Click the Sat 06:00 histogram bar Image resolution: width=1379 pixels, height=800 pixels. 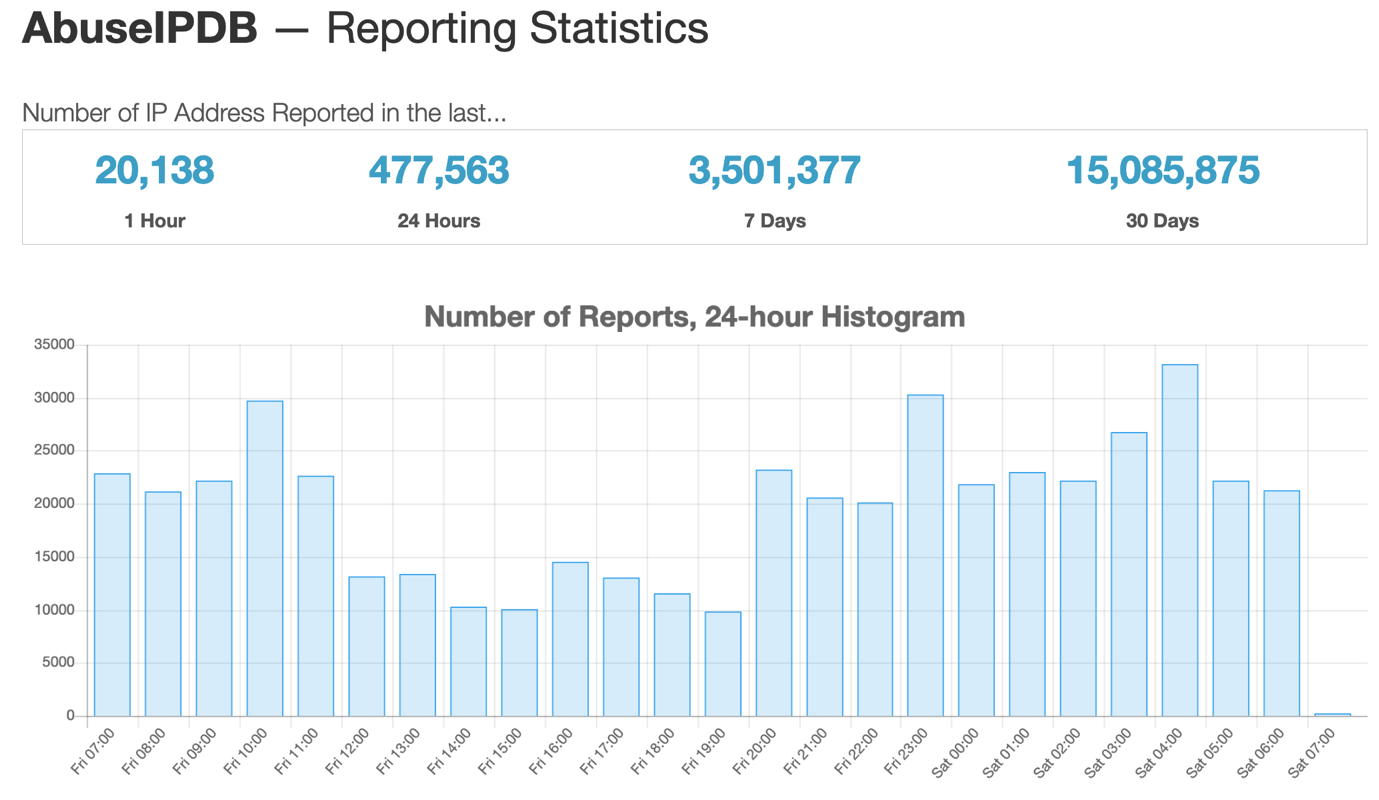click(1282, 603)
